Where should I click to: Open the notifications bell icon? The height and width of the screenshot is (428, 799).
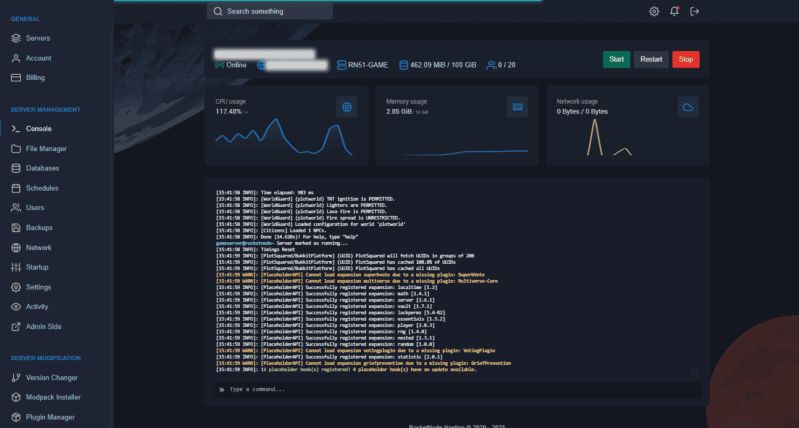tap(674, 11)
